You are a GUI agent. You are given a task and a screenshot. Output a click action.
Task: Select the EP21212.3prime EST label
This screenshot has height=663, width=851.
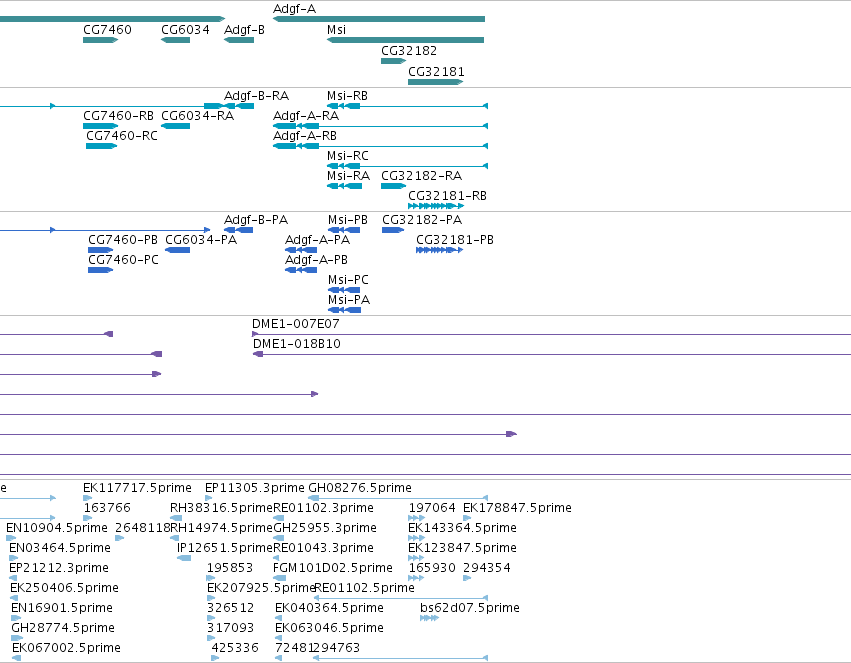point(59,569)
